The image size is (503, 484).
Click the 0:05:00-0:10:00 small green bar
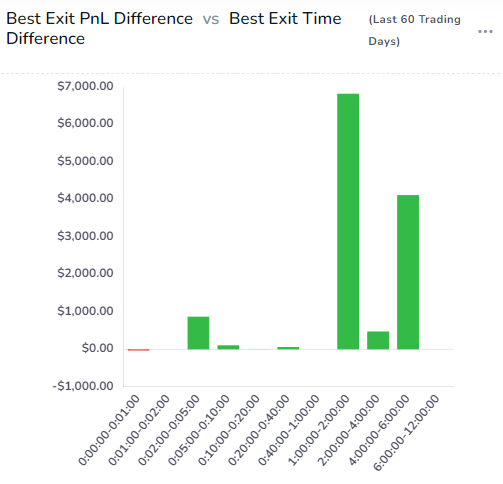tap(228, 347)
